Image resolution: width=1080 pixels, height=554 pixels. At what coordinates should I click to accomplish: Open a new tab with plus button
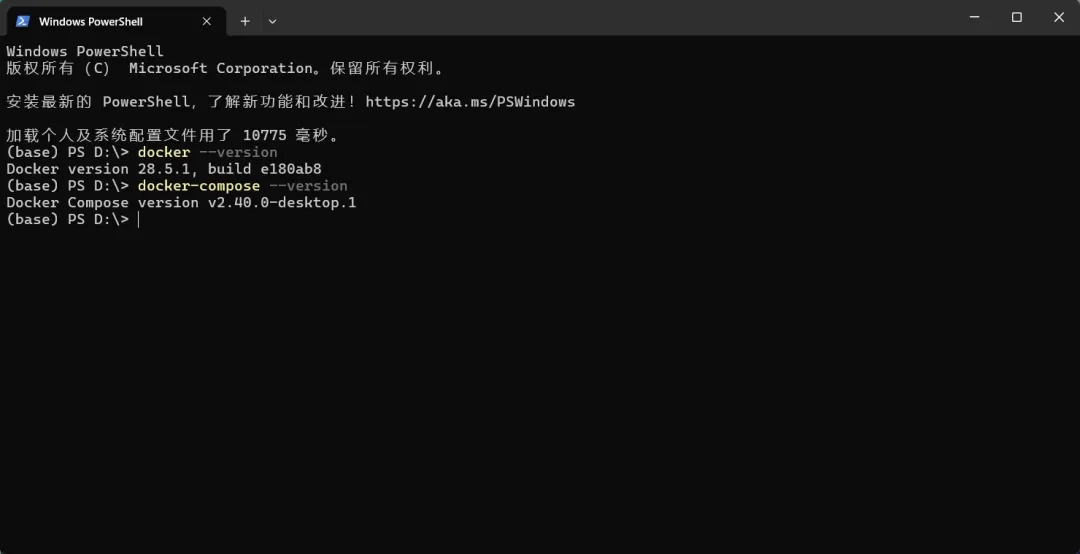click(x=245, y=21)
